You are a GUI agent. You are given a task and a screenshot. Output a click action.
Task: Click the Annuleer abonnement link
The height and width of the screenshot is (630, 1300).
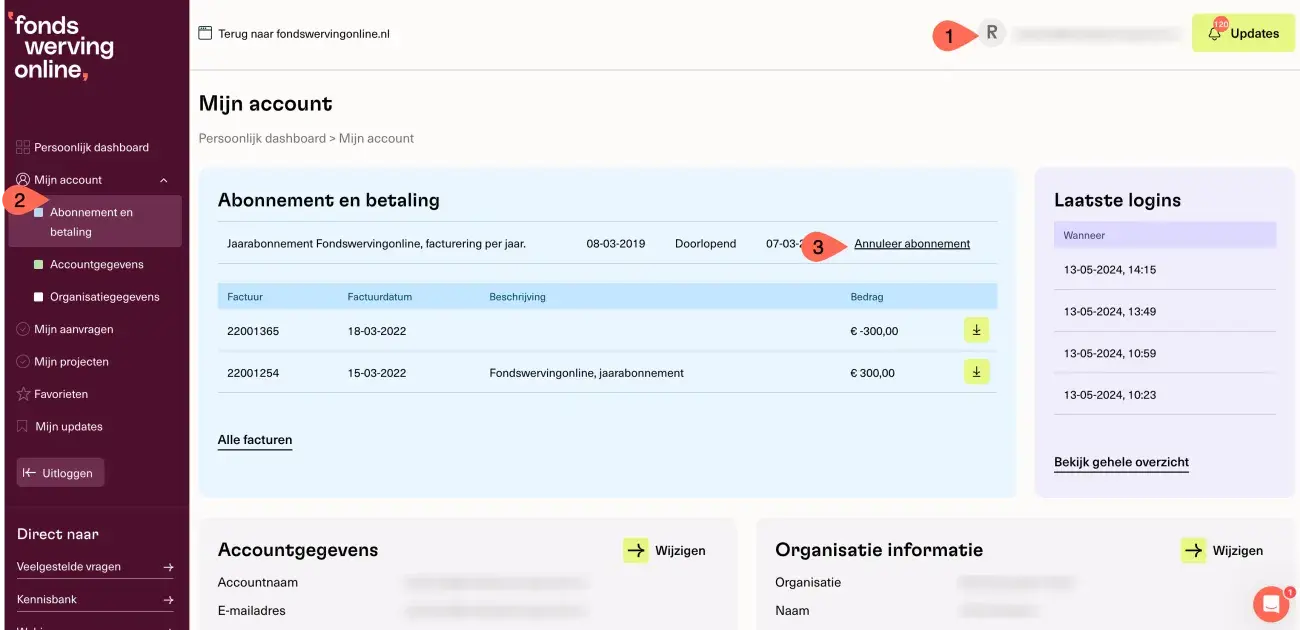pyautogui.click(x=912, y=244)
